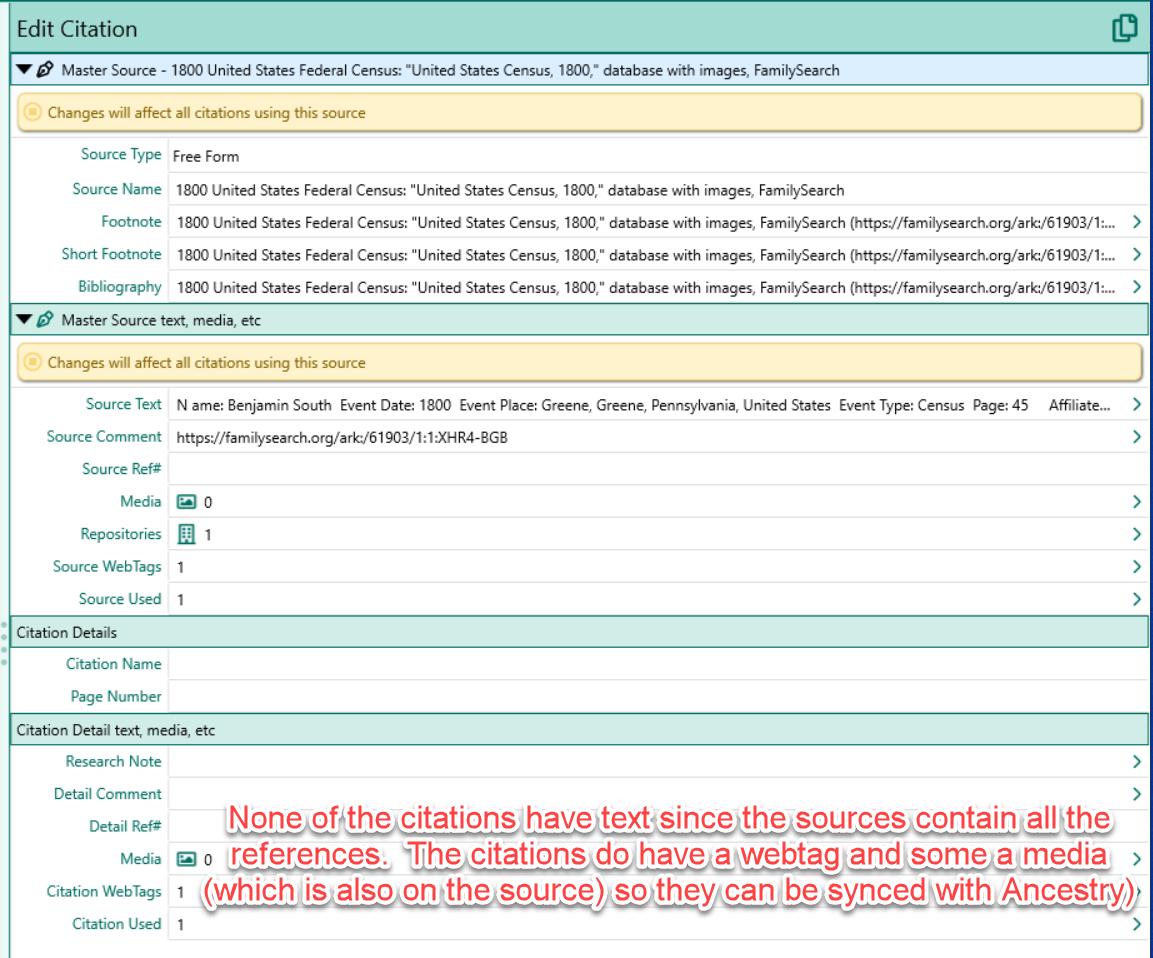Click the Research Note label
Screen dimensions: 1153x958
113,762
